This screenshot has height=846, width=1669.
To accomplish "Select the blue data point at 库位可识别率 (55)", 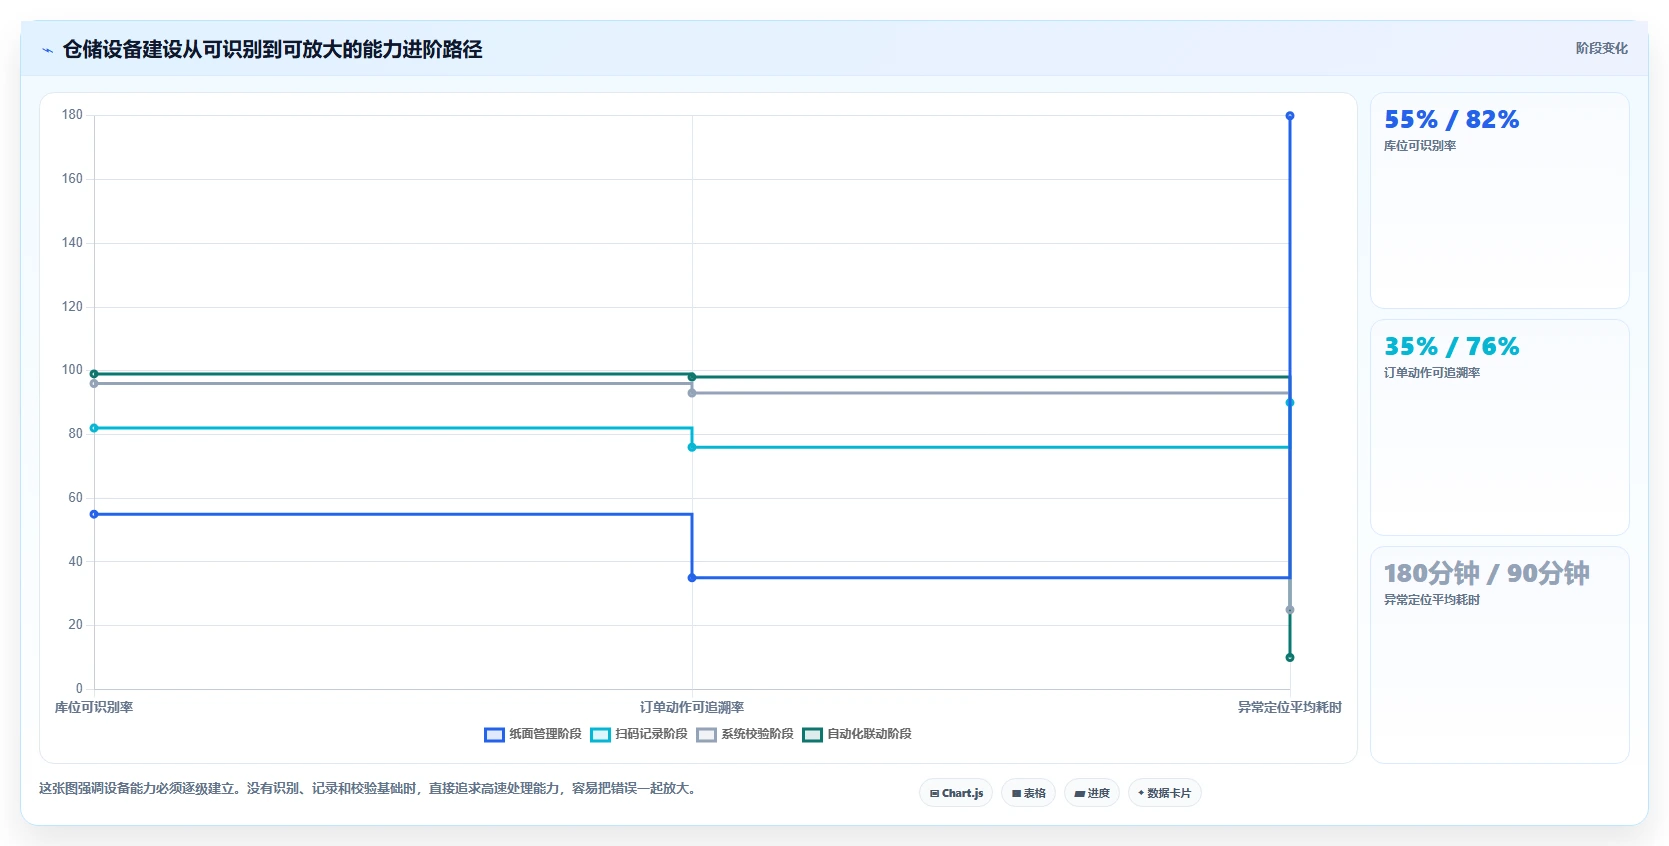I will click(94, 514).
